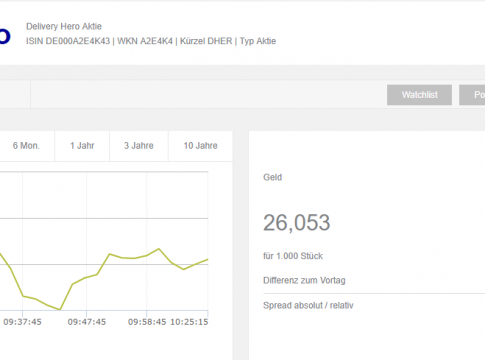Click the Geld price 26,053
The width and height of the screenshot is (485, 360).
297,223
